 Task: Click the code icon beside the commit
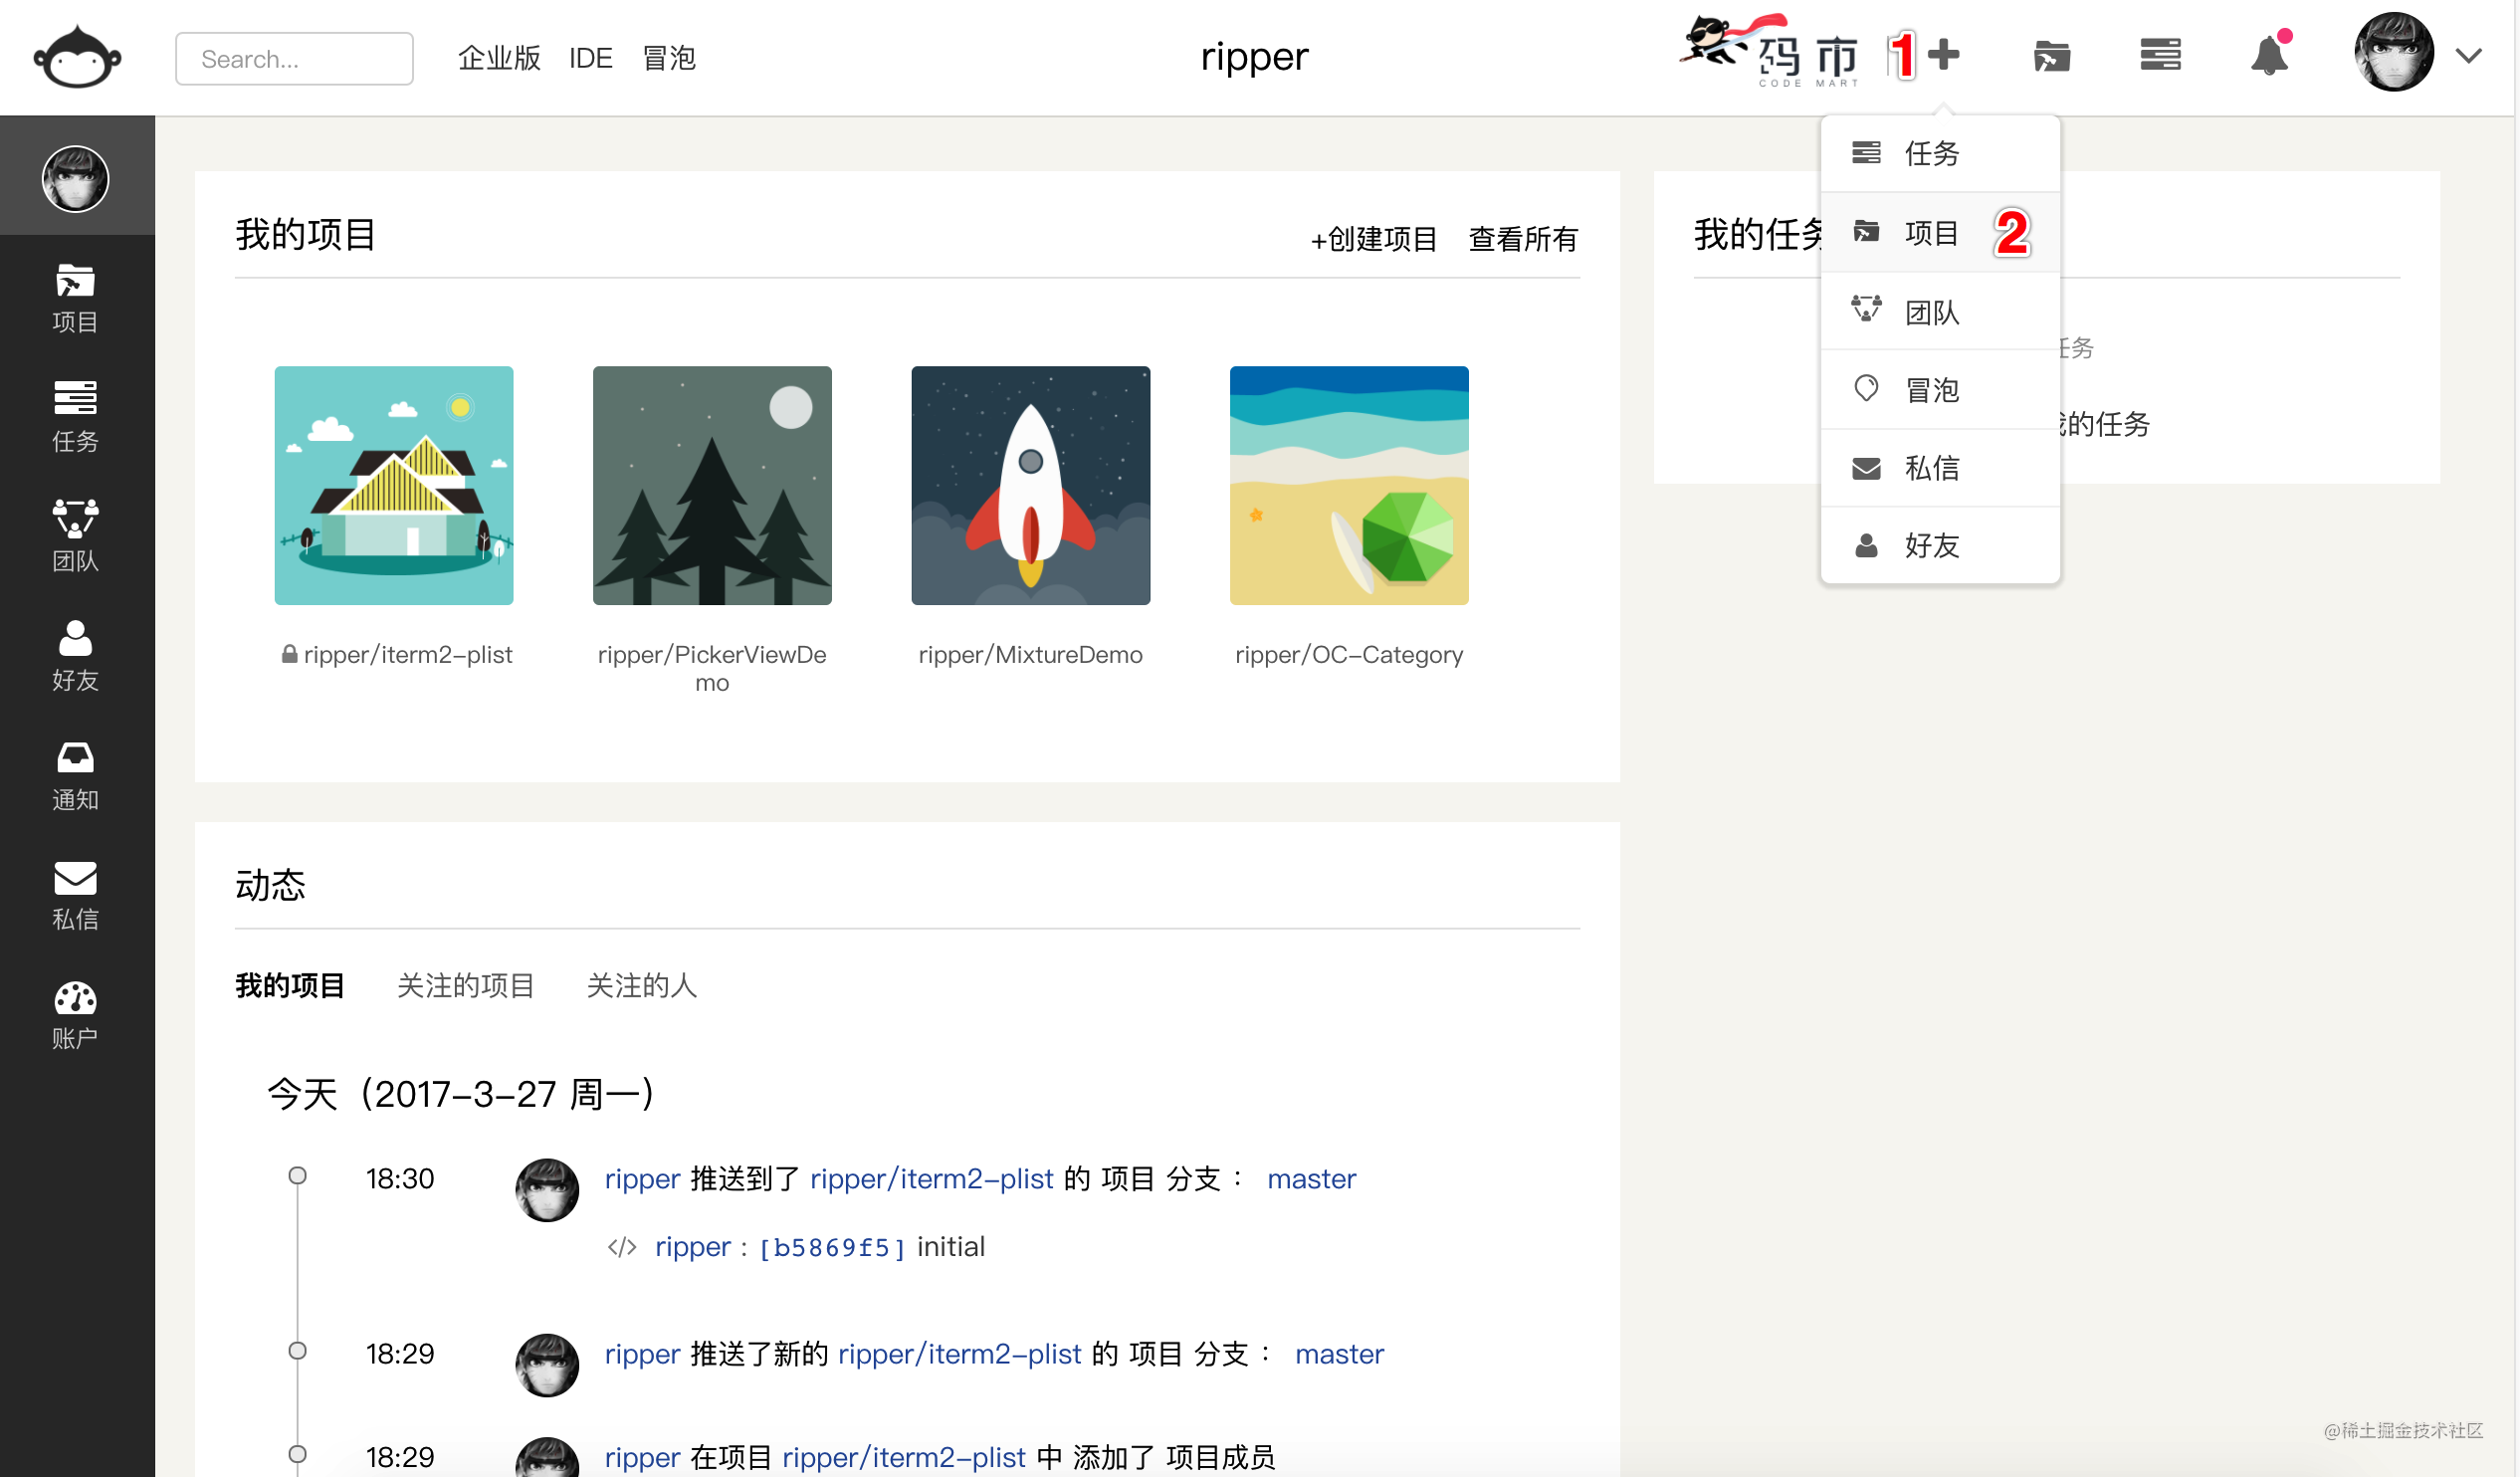click(x=622, y=1247)
